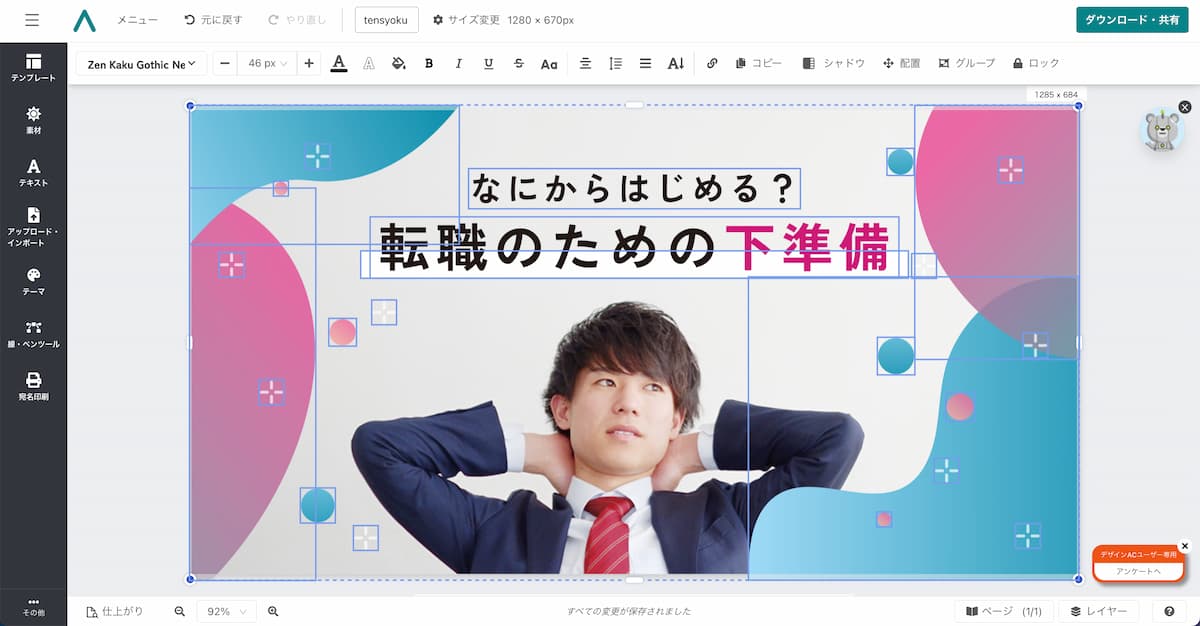Select なにからはじめる？ text box
This screenshot has height=626, width=1200.
[635, 188]
